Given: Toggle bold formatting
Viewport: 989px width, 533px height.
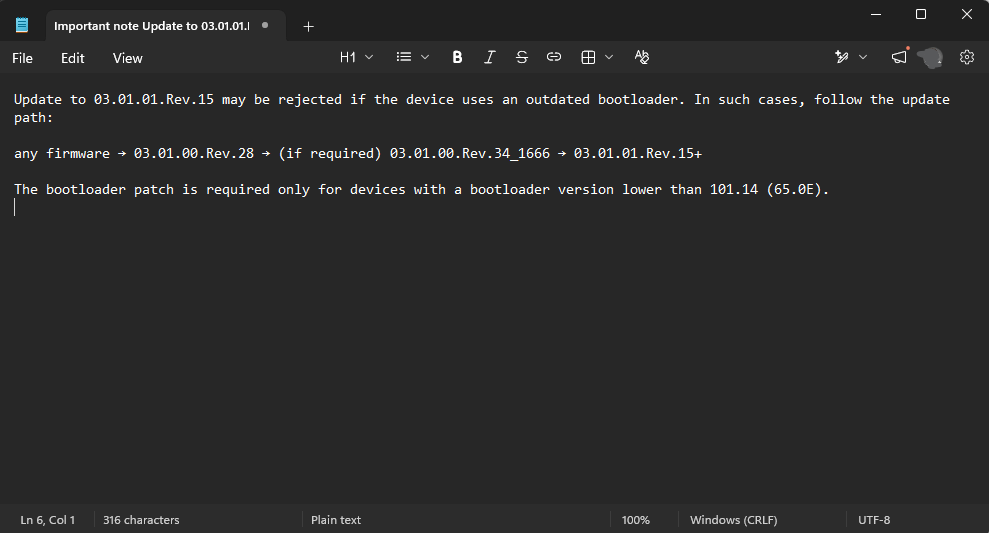Looking at the screenshot, I should click(x=457, y=57).
